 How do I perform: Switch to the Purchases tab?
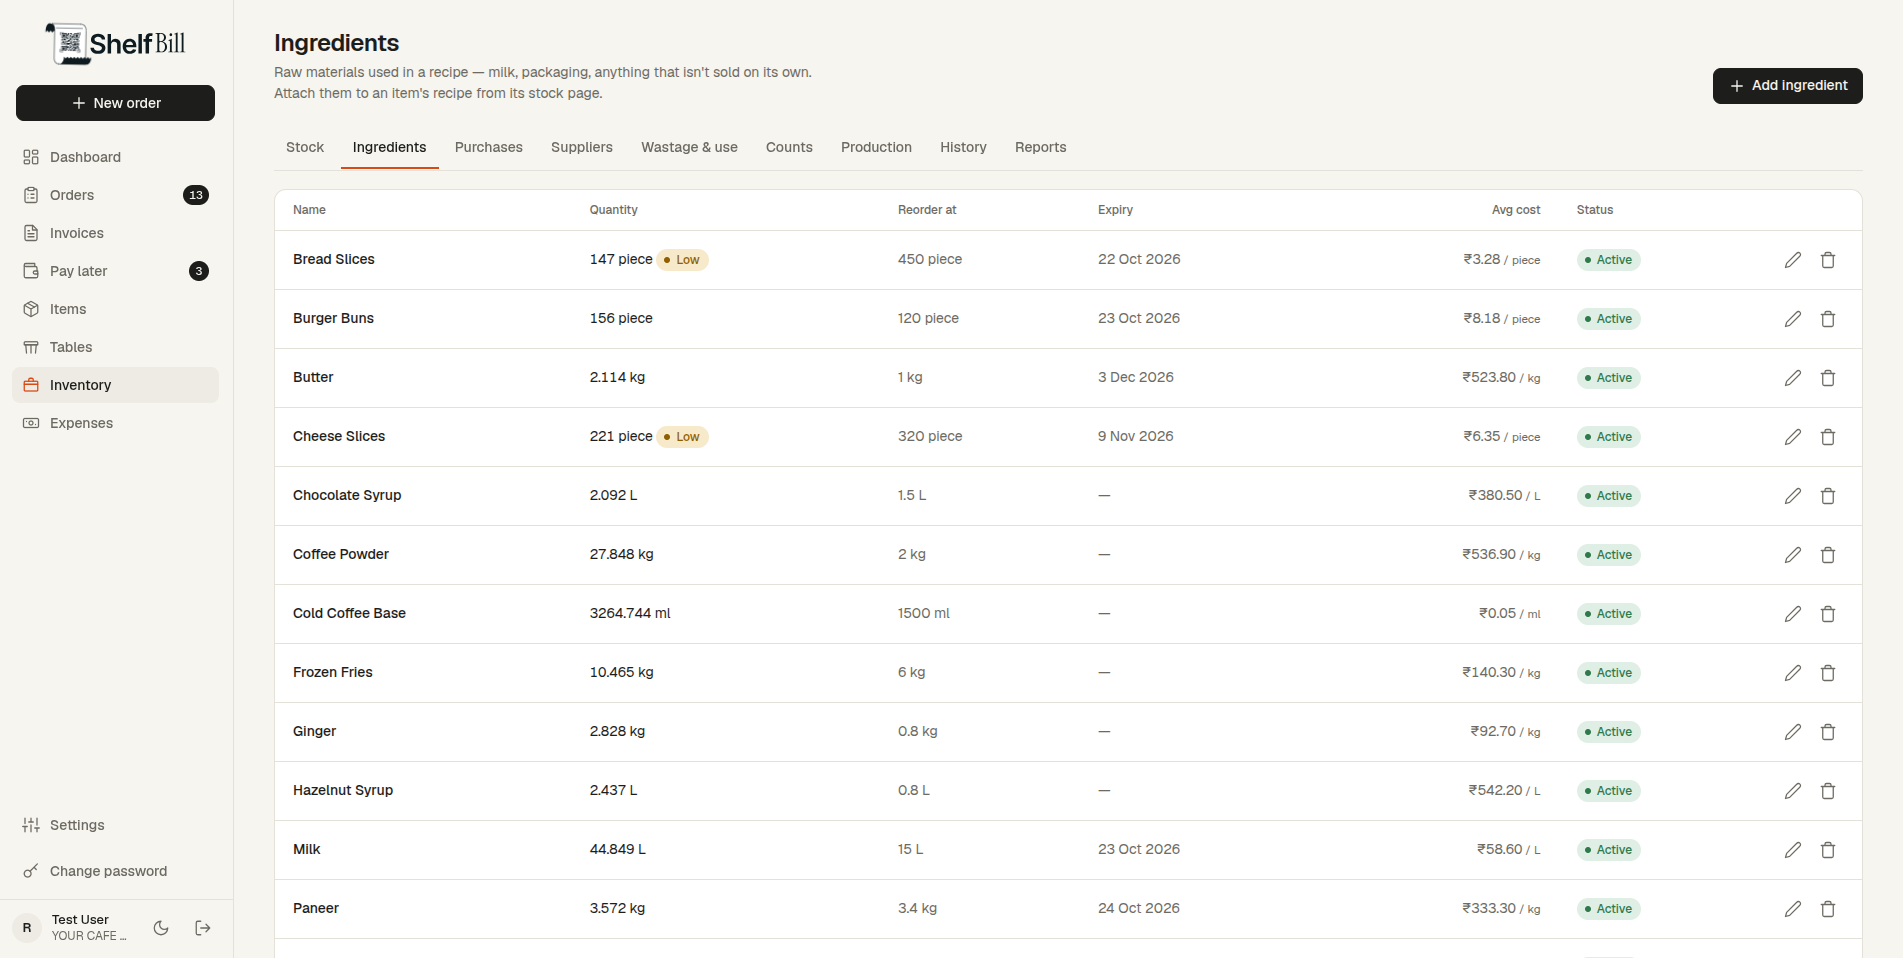[x=489, y=147]
